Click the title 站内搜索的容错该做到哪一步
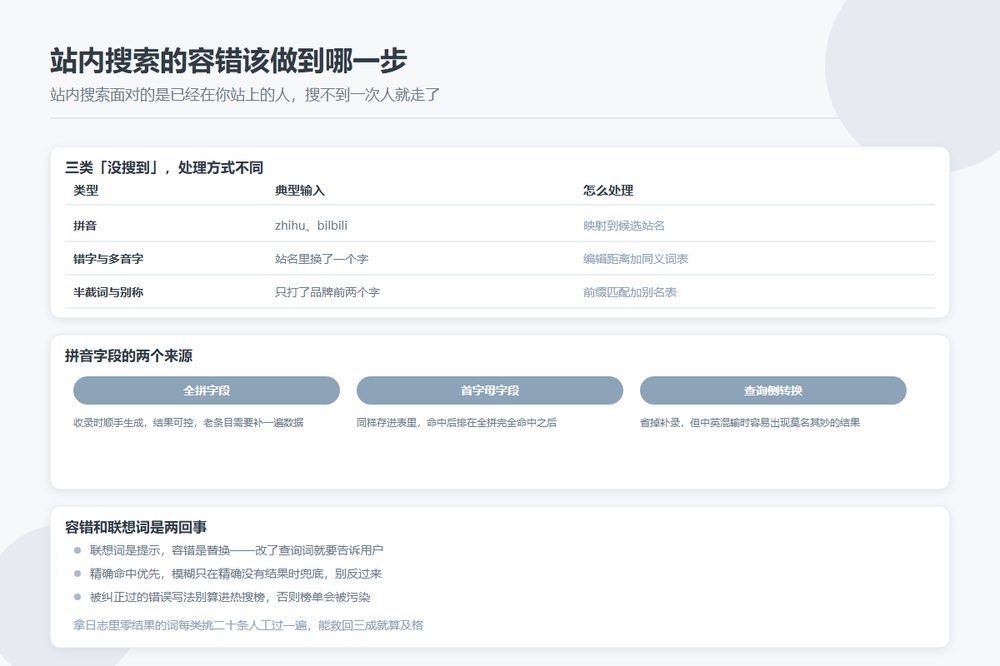1000x666 pixels. (228, 61)
